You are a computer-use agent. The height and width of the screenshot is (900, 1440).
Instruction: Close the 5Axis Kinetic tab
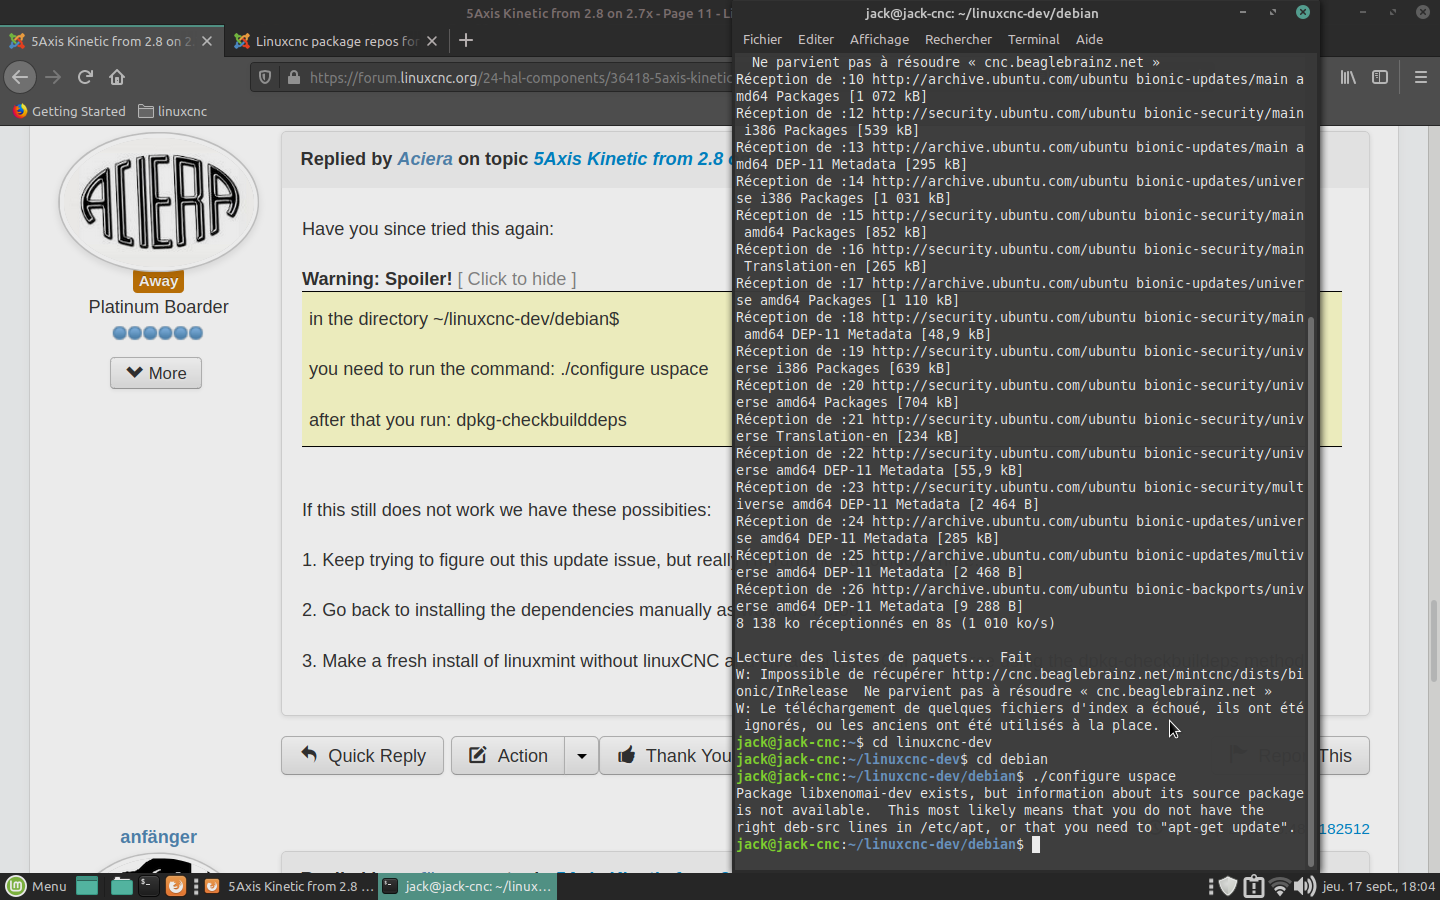coord(207,41)
